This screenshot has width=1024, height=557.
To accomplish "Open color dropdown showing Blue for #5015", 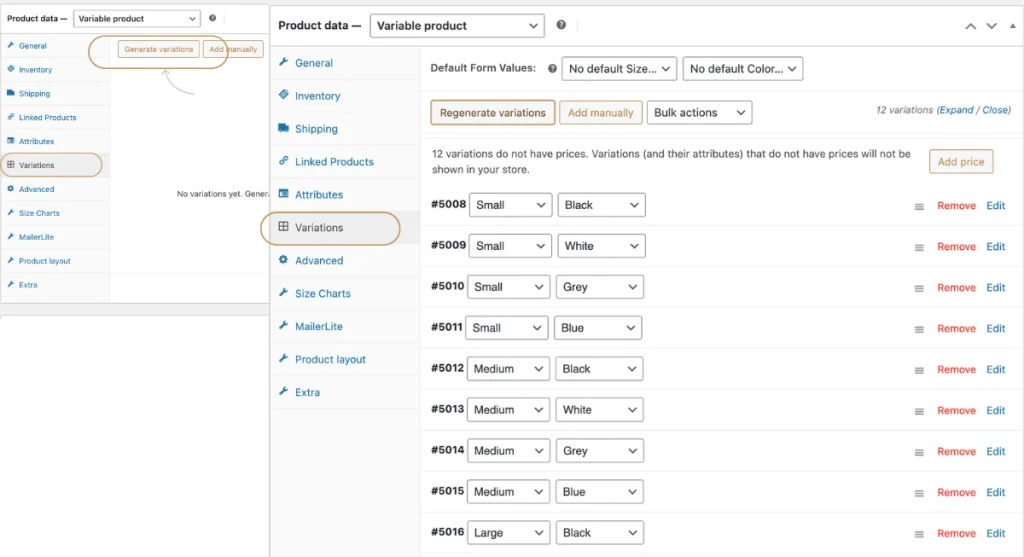I will click(600, 492).
